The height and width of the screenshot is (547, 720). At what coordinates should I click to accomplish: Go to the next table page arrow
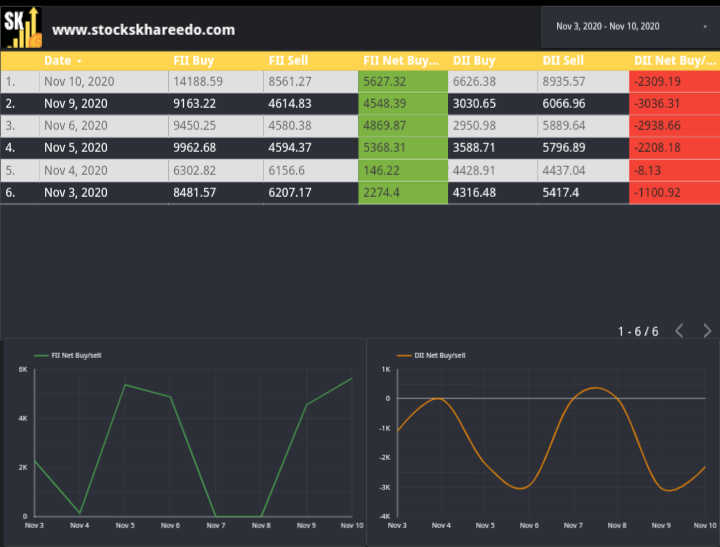(707, 330)
